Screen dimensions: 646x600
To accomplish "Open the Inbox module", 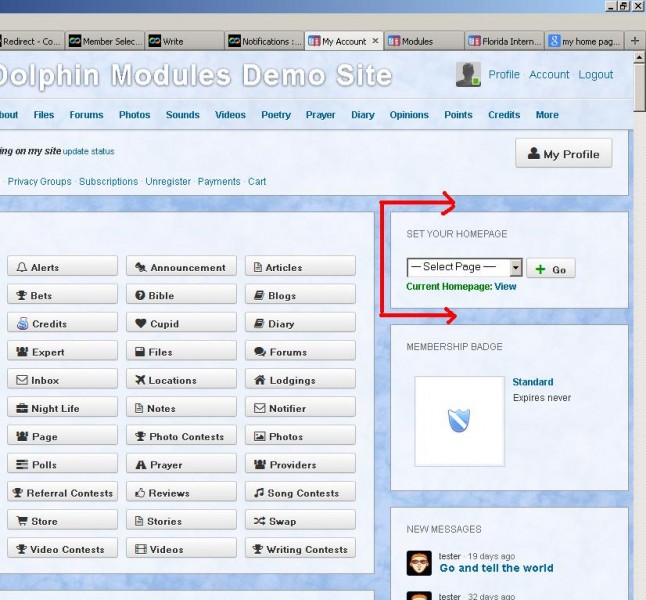I will [x=62, y=380].
